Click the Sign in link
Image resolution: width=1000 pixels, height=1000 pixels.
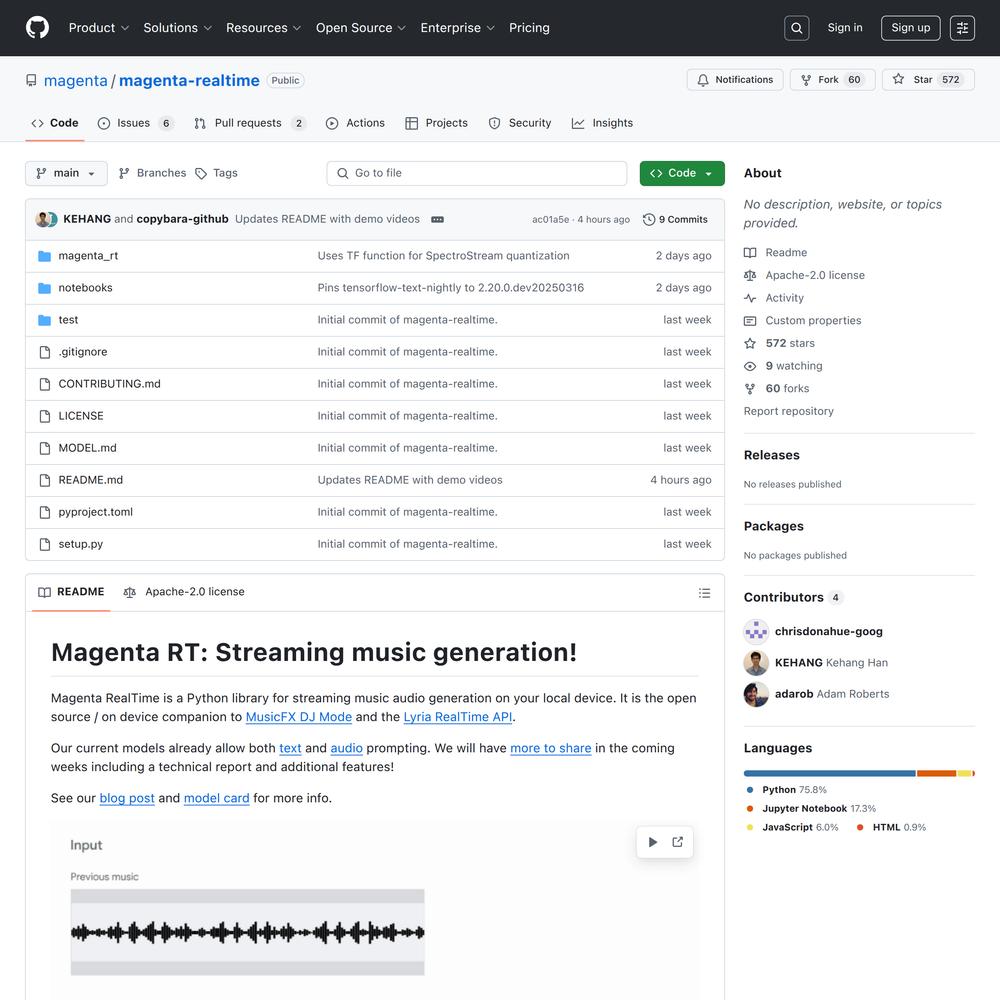tap(844, 28)
